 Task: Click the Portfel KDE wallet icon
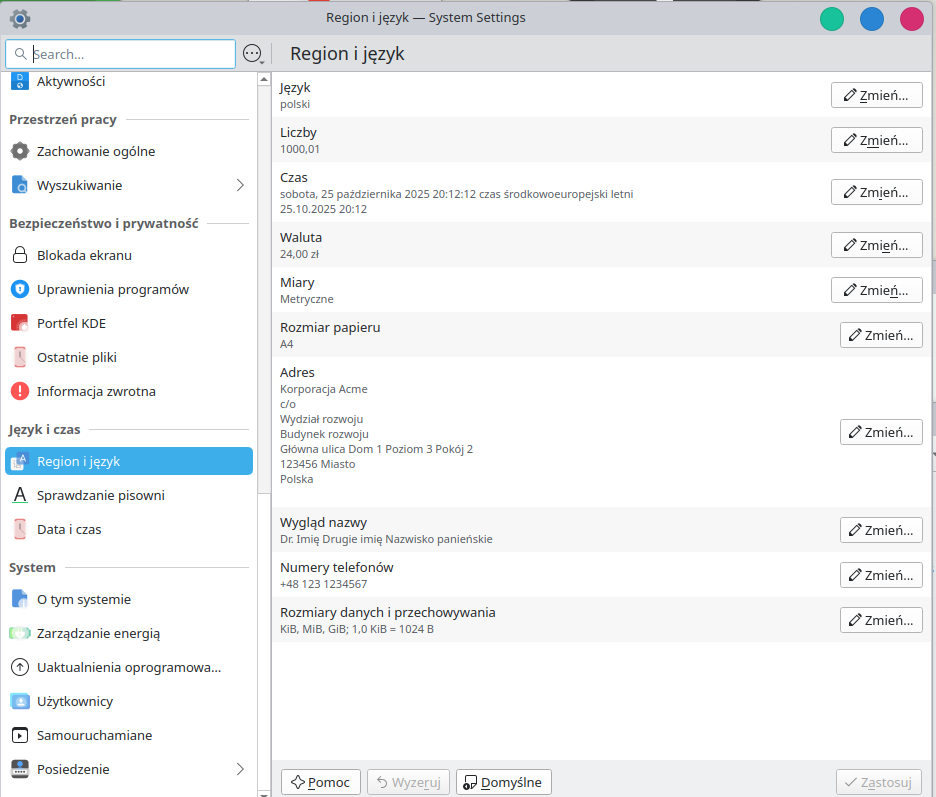pyautogui.click(x=19, y=323)
